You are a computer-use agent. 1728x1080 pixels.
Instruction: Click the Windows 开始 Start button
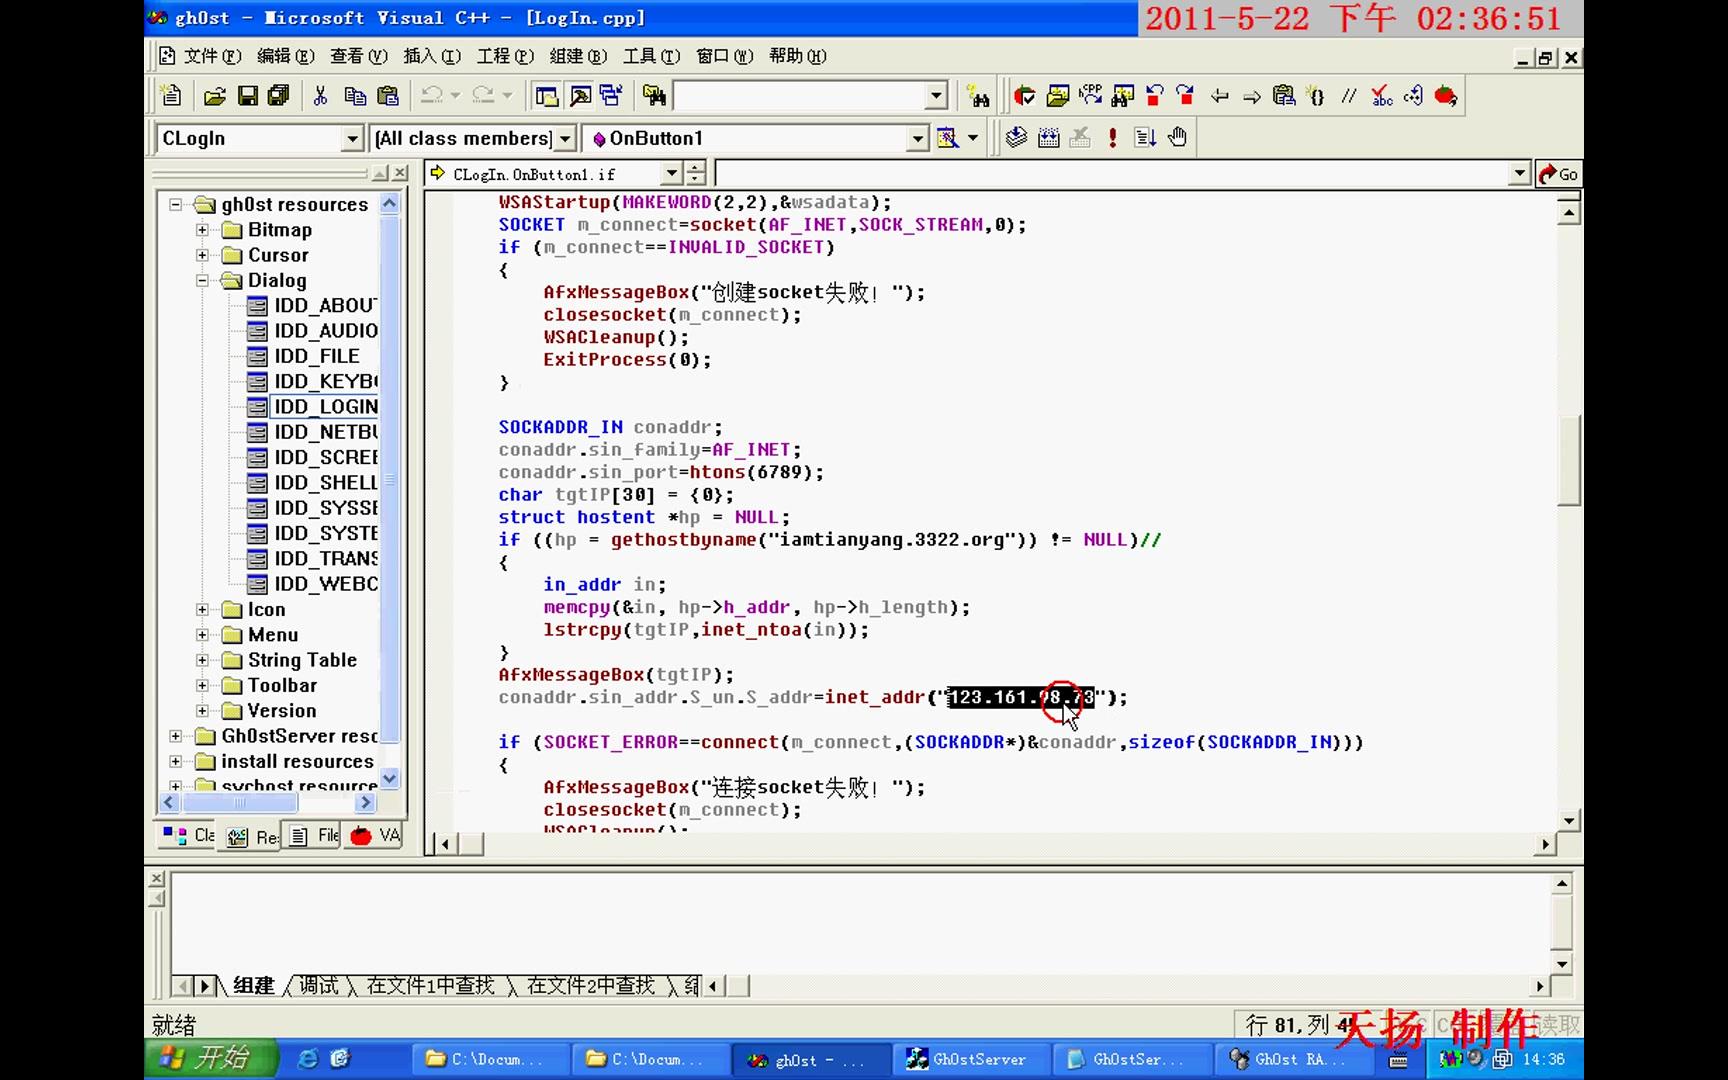211,1059
